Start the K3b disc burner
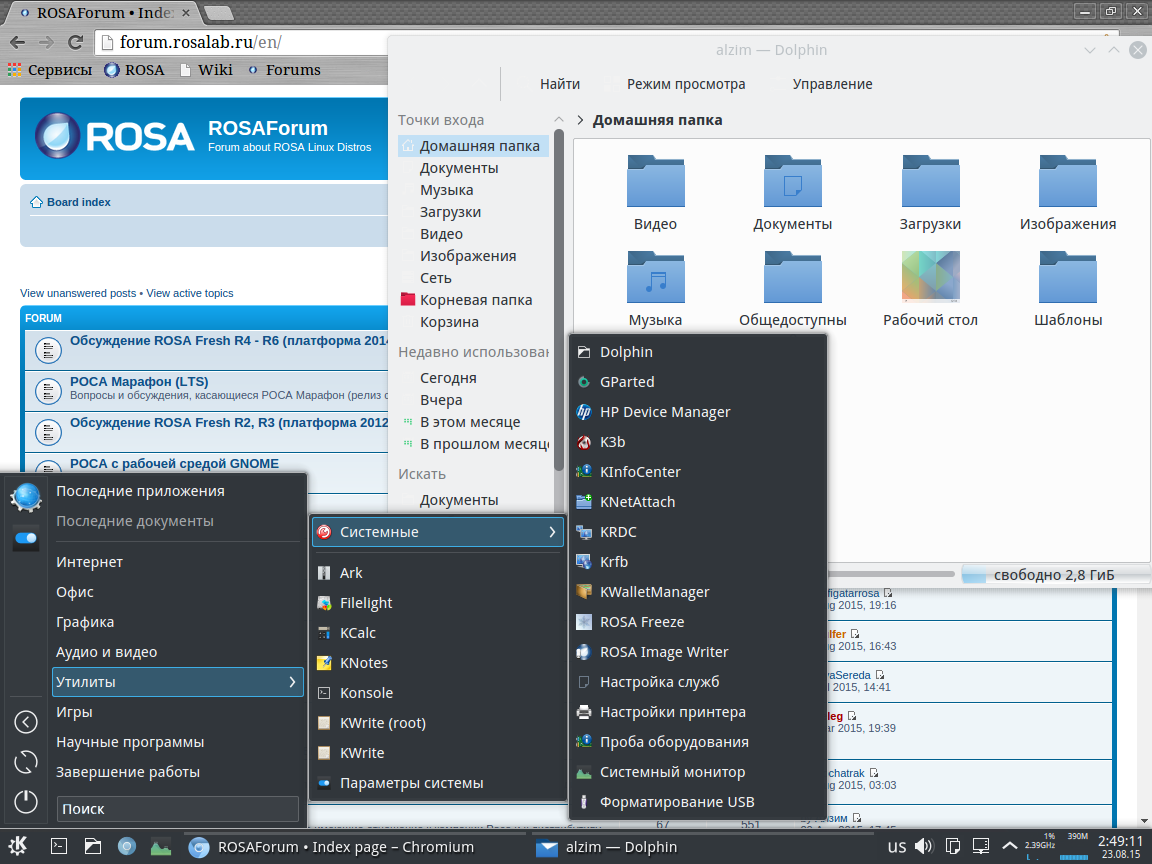Viewport: 1152px width, 864px height. tap(612, 442)
